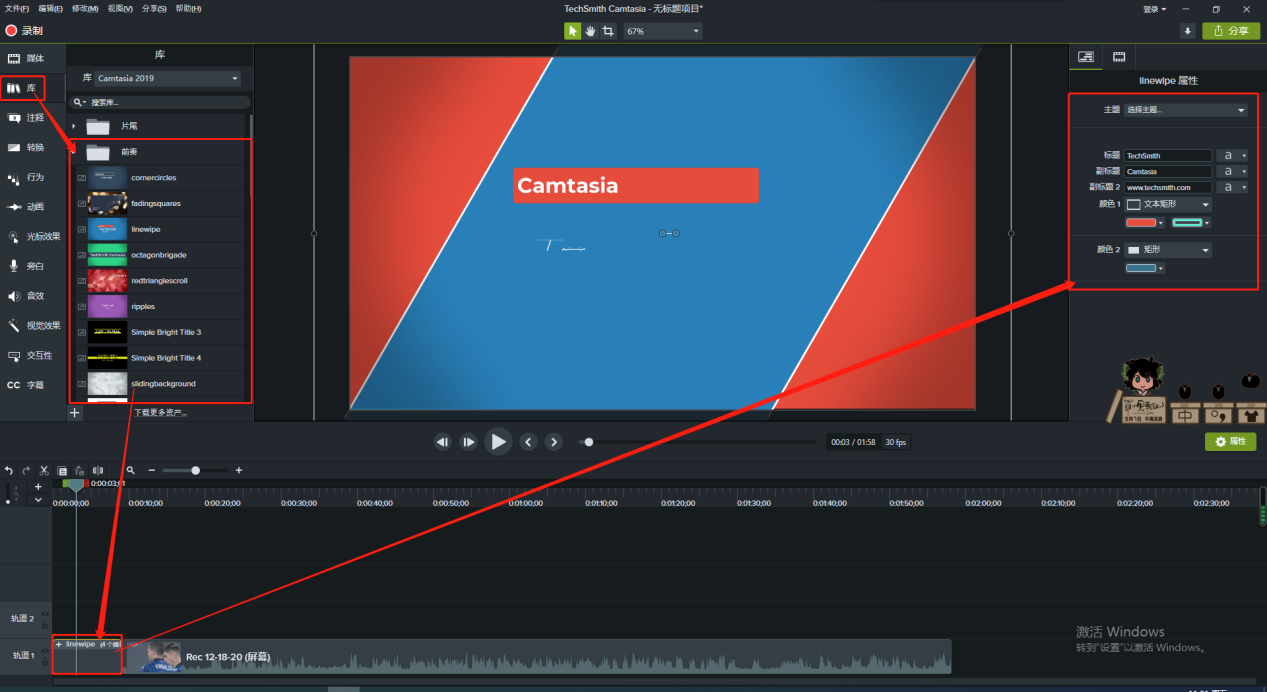Expand the linewipe group plus on timeline
The height and width of the screenshot is (692, 1267).
click(x=59, y=644)
